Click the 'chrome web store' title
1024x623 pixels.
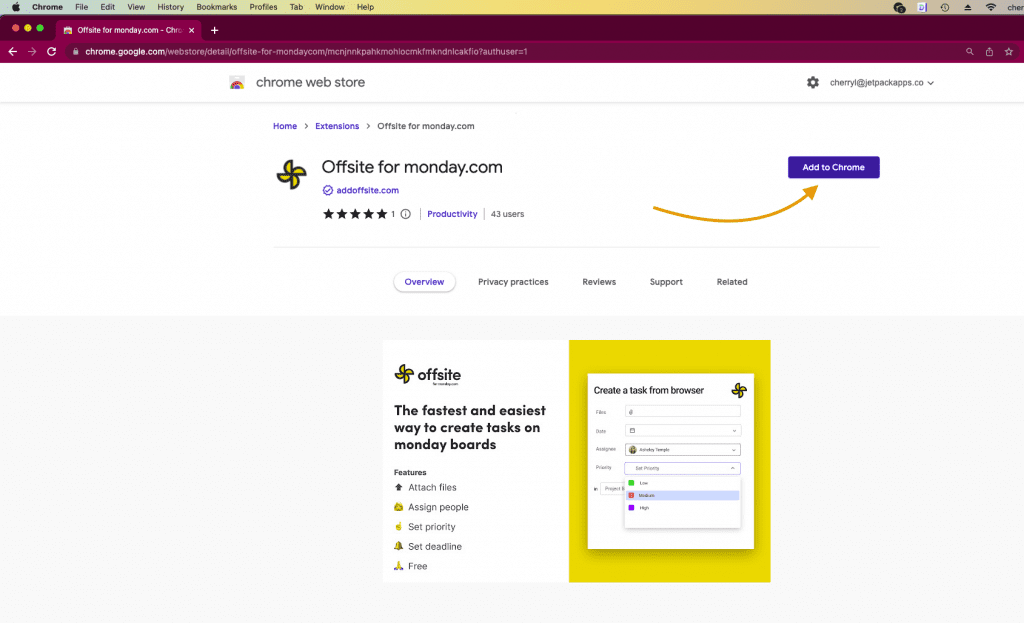(x=310, y=82)
